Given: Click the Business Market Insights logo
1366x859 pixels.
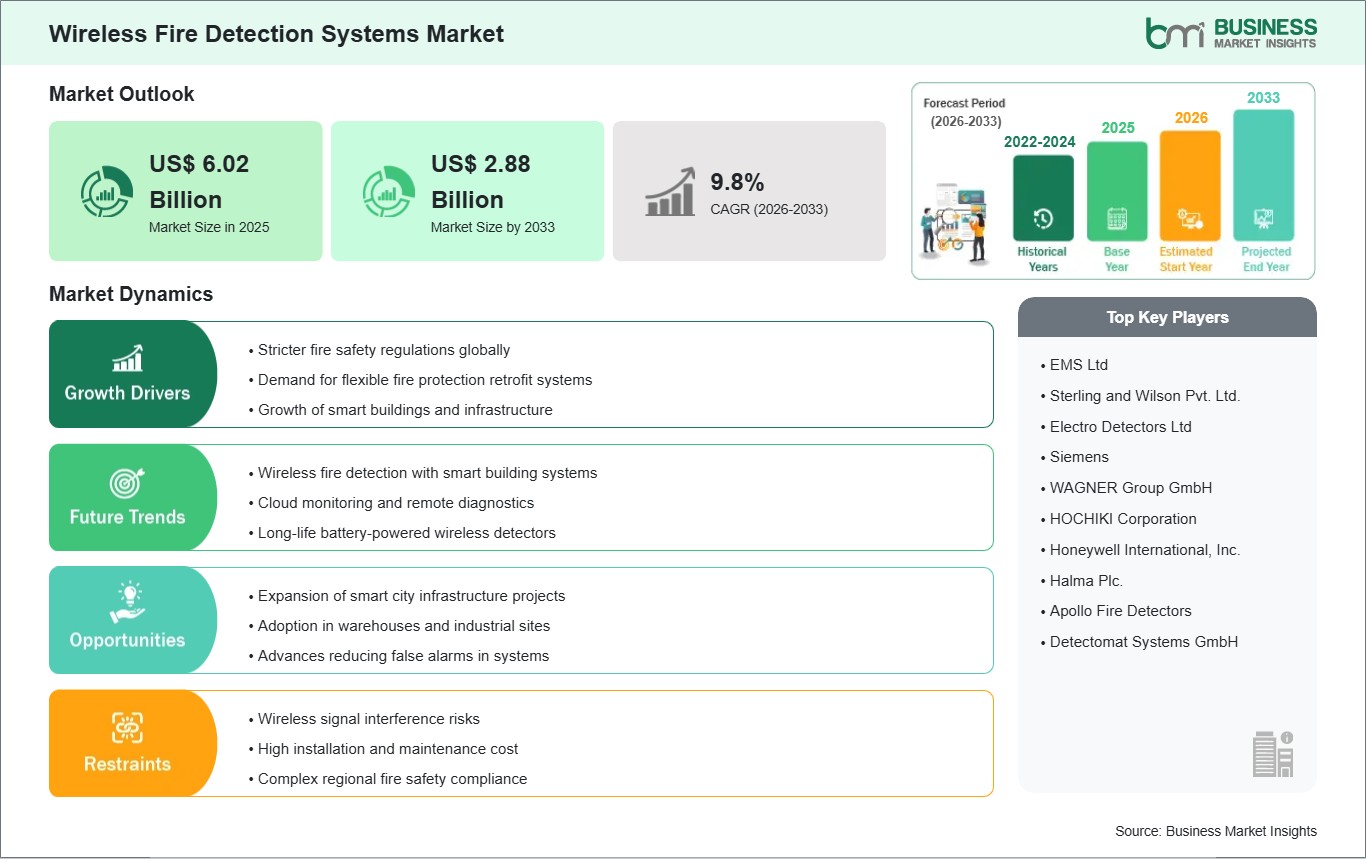Looking at the screenshot, I should (1232, 31).
